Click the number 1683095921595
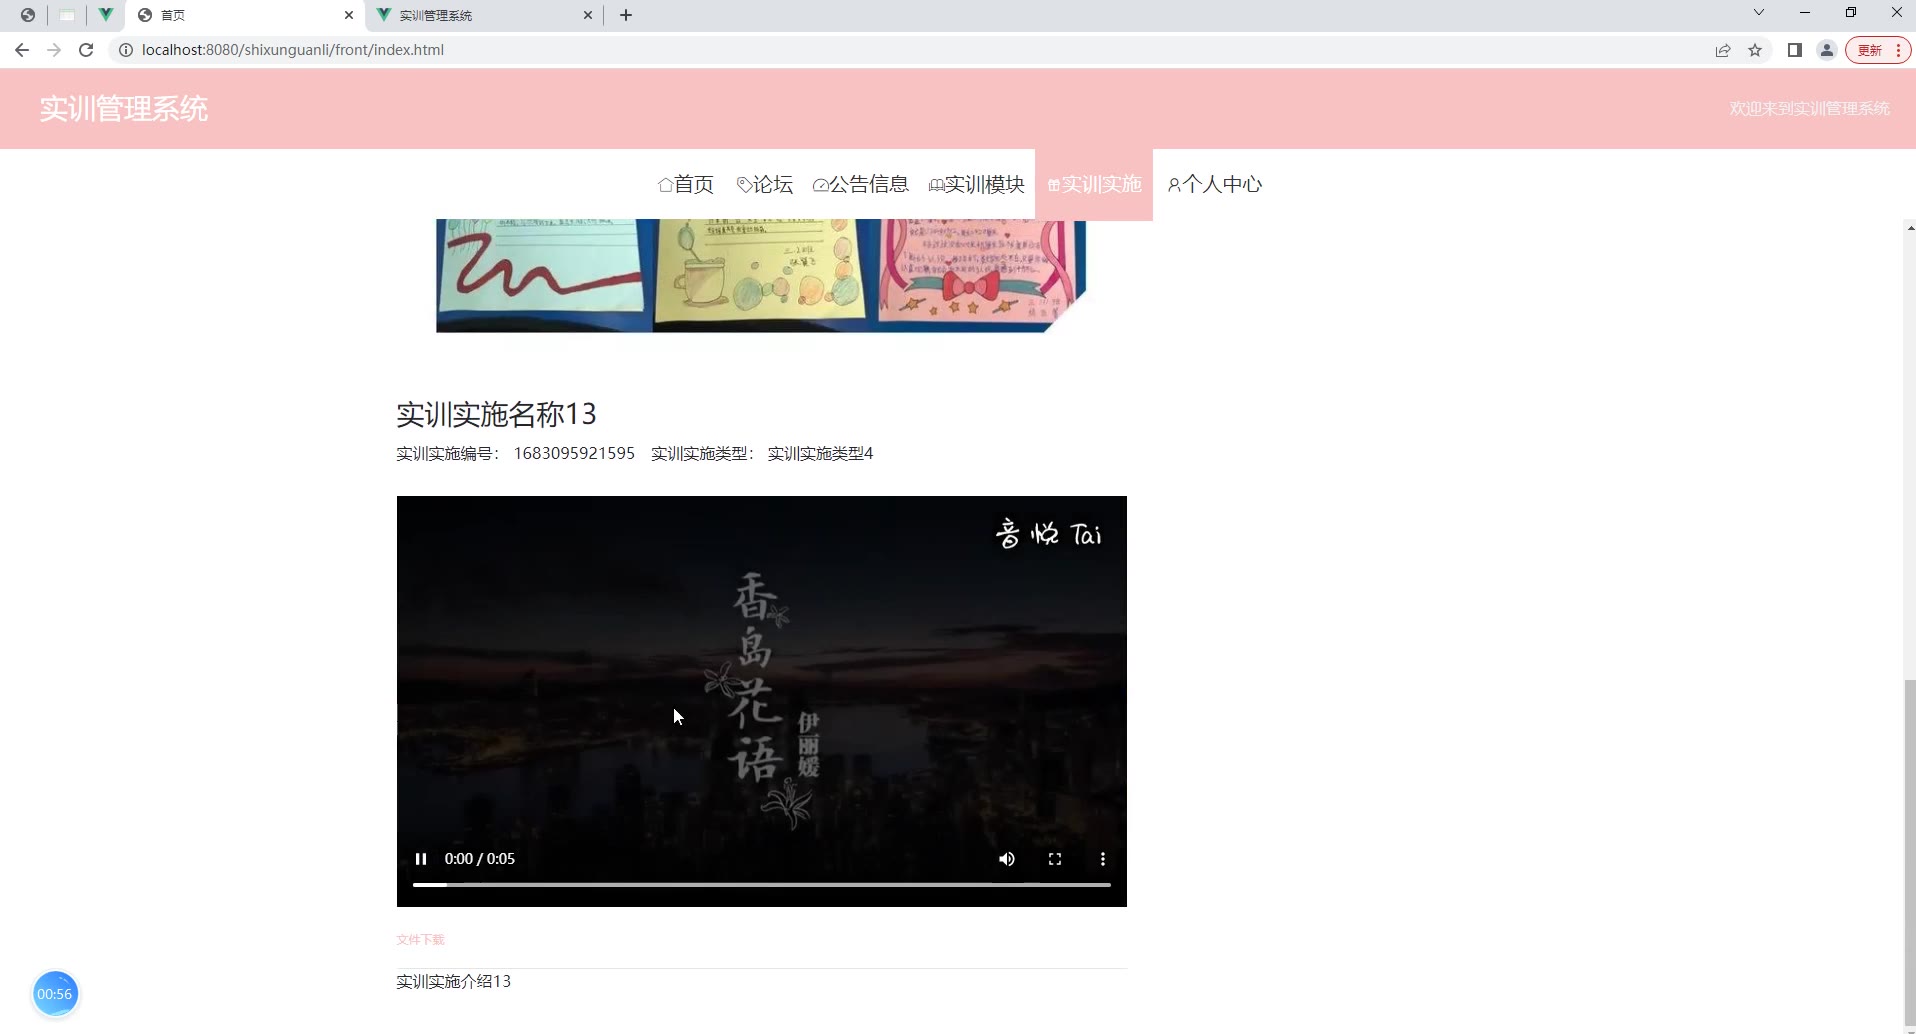The image size is (1916, 1034). click(x=574, y=454)
